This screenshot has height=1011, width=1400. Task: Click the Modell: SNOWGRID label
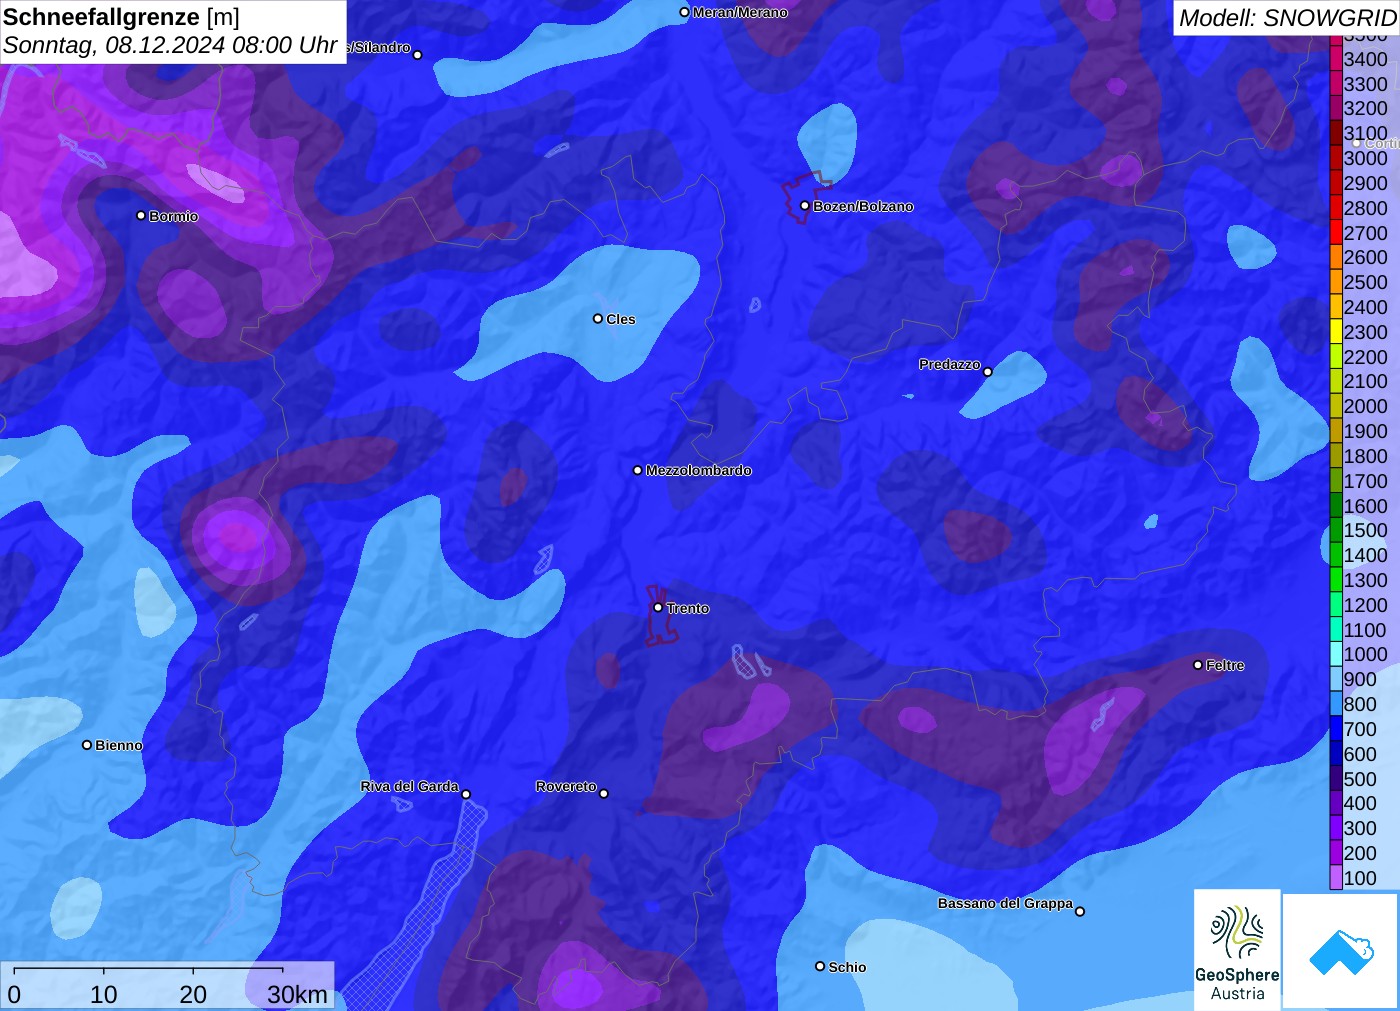(1287, 18)
